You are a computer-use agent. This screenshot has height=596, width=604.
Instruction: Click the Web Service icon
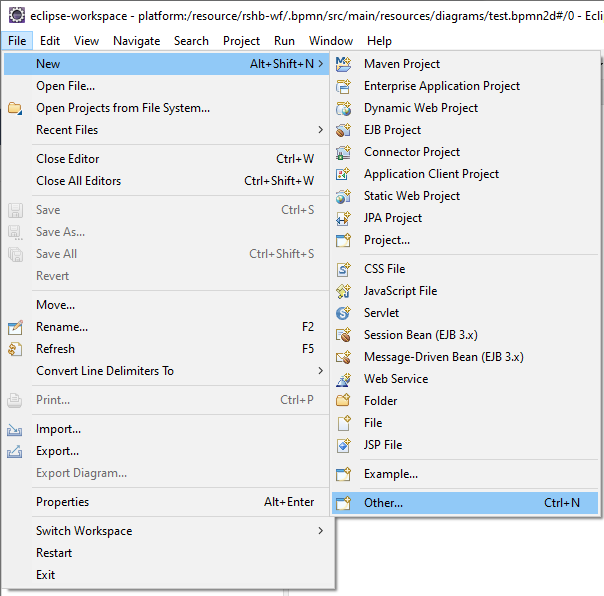pos(343,379)
